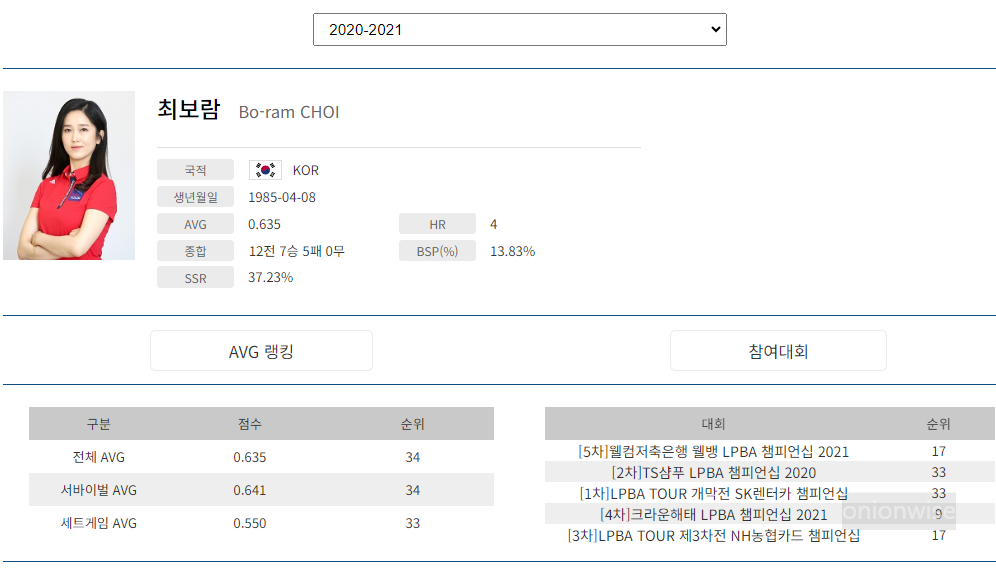Click the 참여대회 tab button

[x=778, y=351]
